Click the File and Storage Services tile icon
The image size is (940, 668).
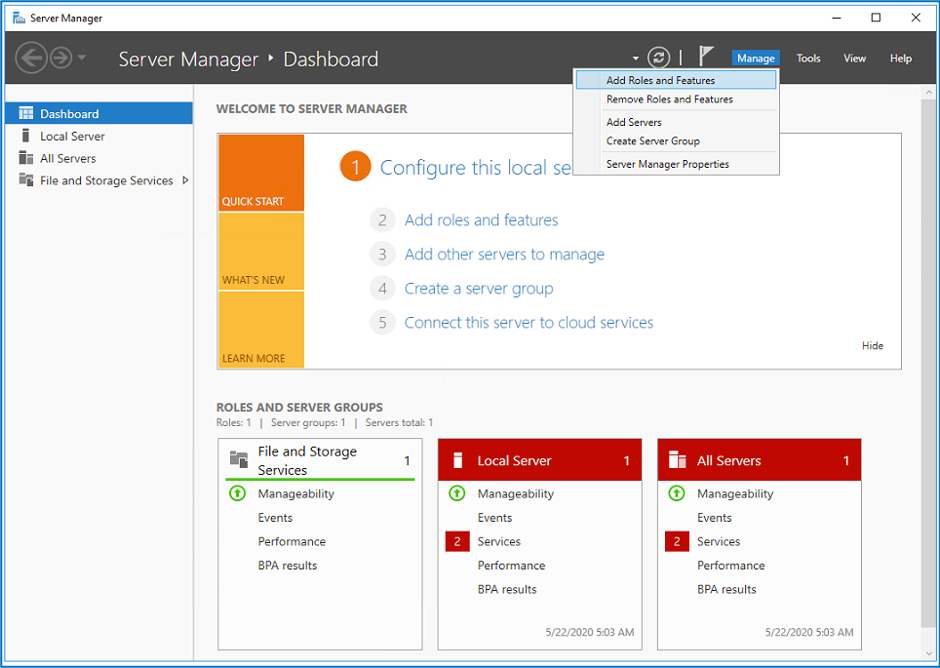[x=238, y=460]
